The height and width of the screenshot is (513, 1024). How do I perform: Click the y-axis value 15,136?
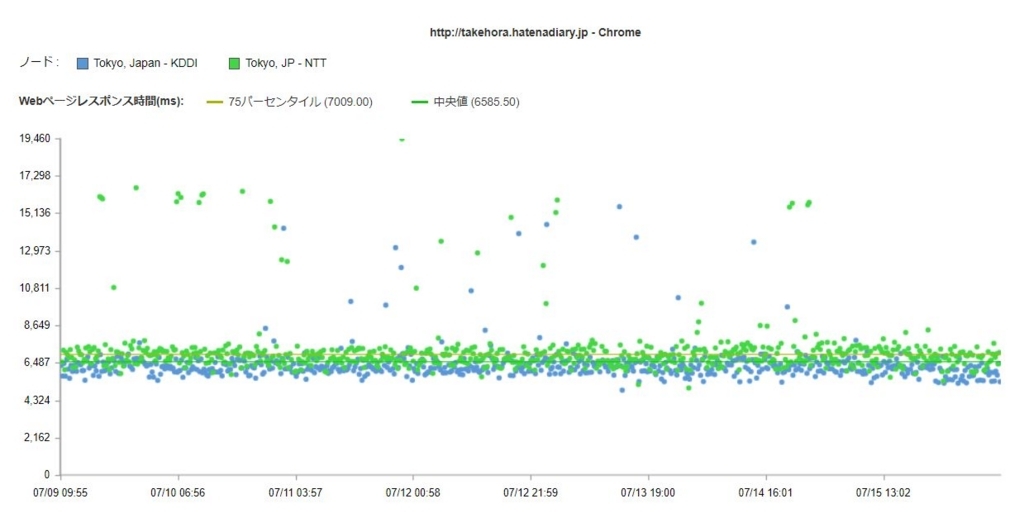(36, 213)
